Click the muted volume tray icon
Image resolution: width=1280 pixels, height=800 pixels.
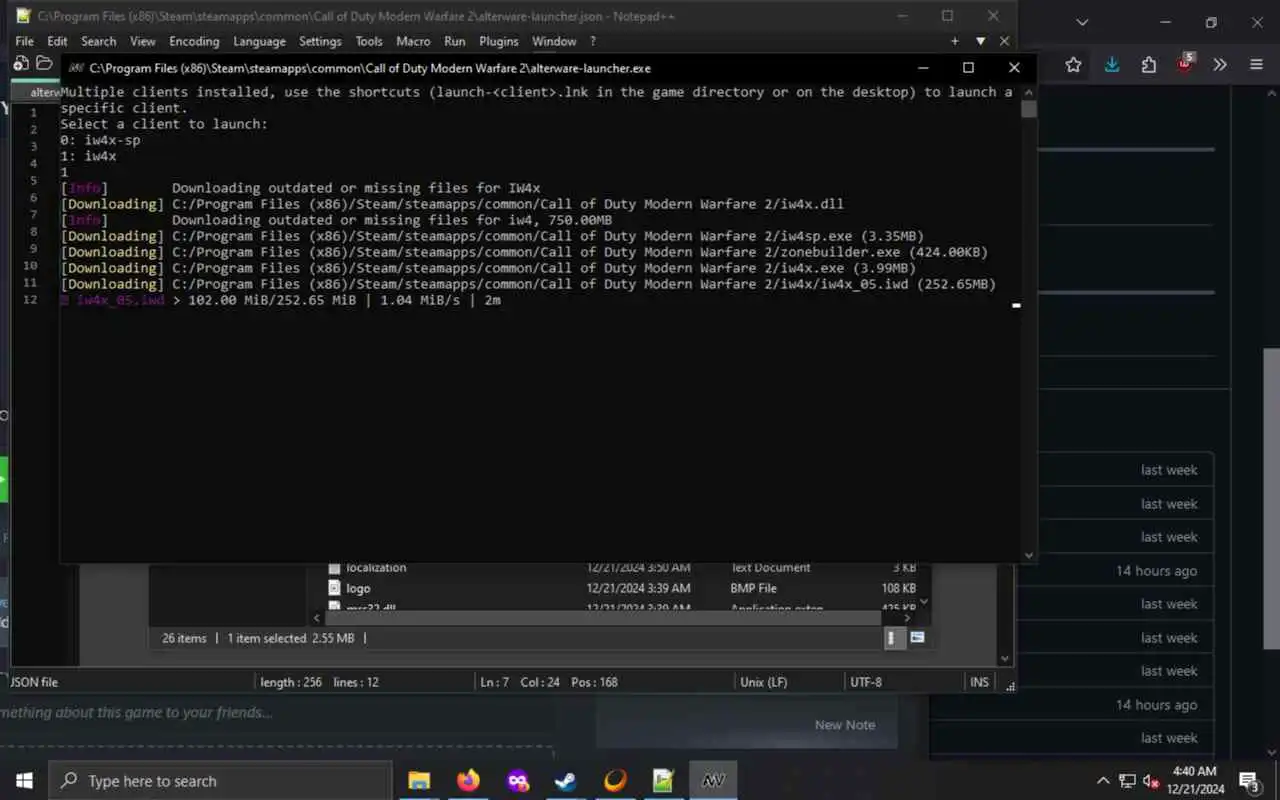(x=1152, y=781)
